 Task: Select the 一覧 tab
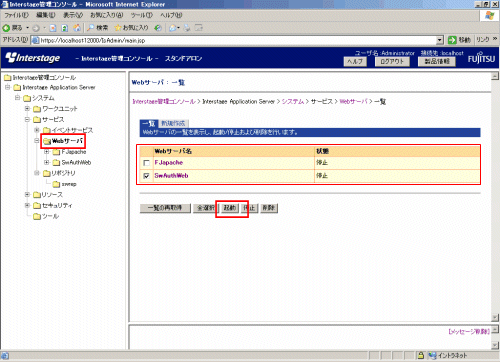pos(148,124)
